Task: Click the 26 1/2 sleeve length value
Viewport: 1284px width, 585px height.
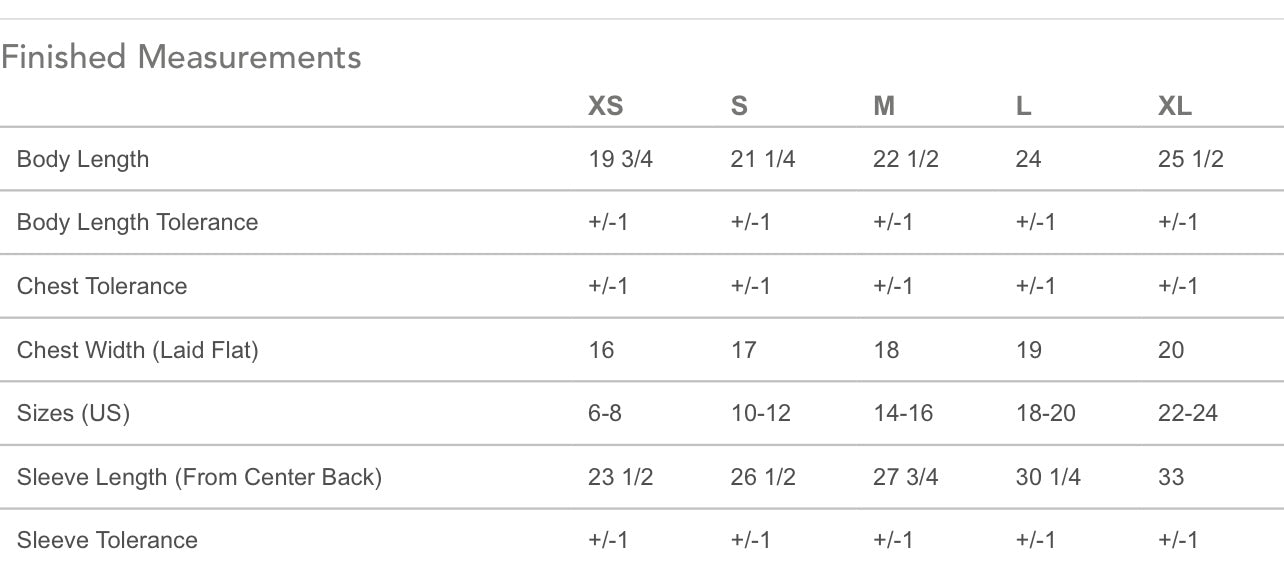Action: pyautogui.click(x=763, y=477)
